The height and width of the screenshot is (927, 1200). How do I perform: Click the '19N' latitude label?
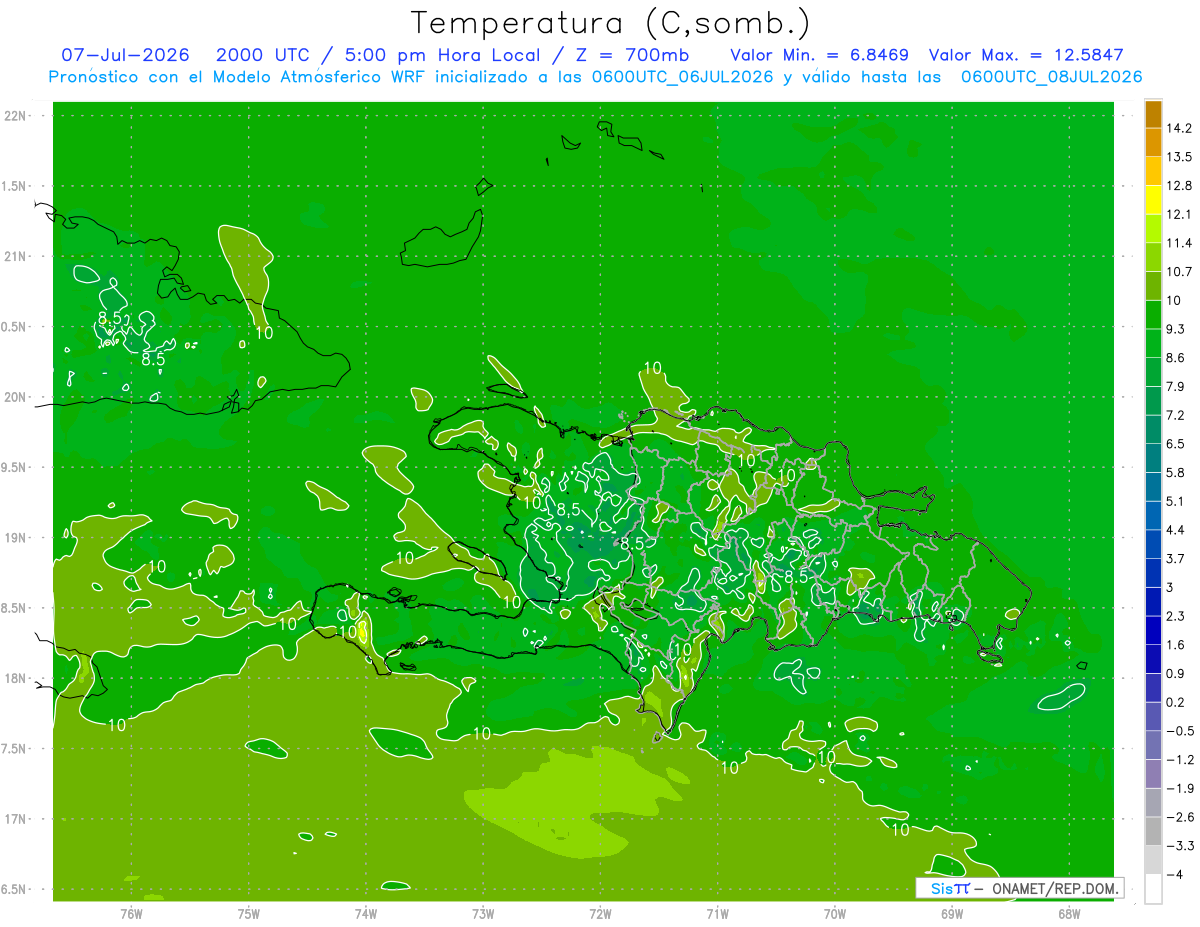(16, 538)
